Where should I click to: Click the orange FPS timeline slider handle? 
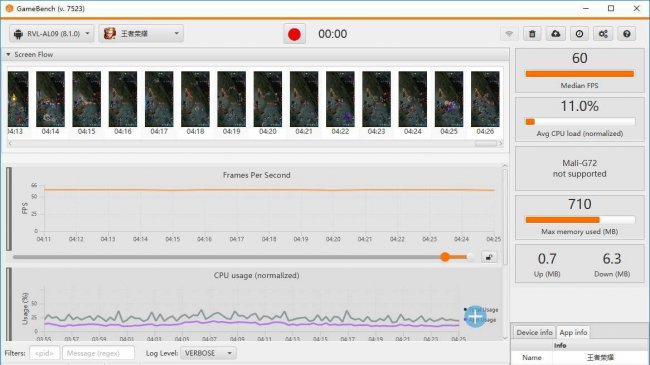coord(445,257)
